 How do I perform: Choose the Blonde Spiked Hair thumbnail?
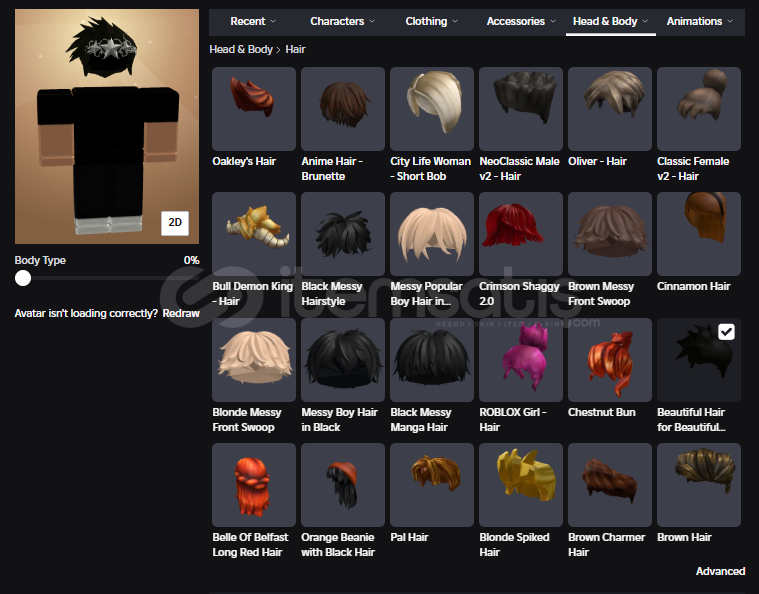point(521,485)
